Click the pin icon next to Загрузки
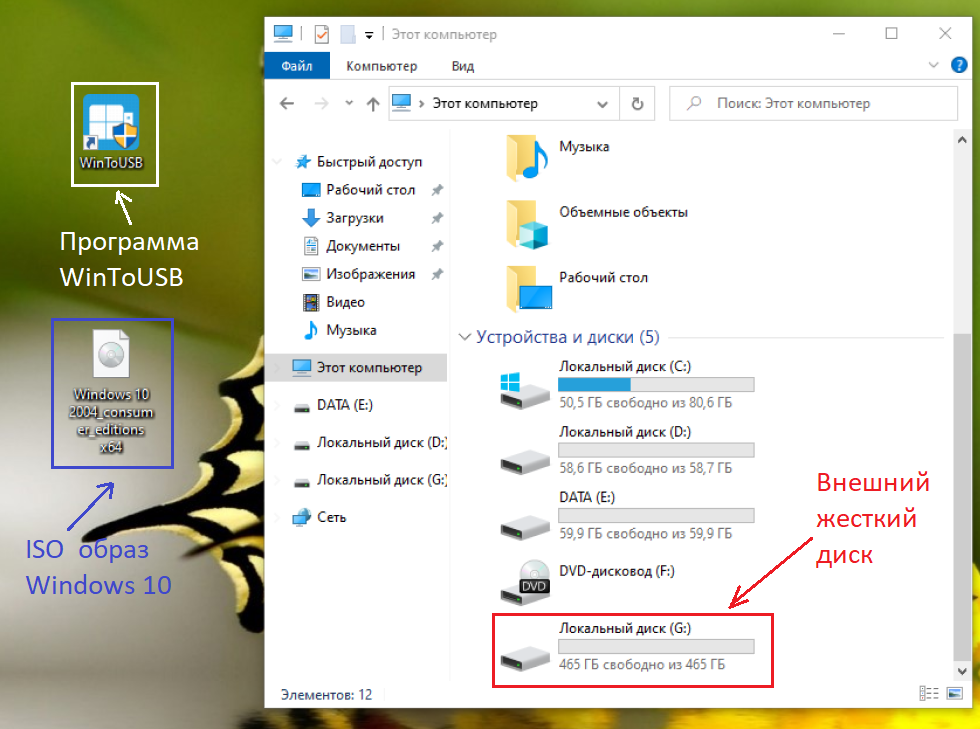Image resolution: width=980 pixels, height=729 pixels. pyautogui.click(x=437, y=218)
